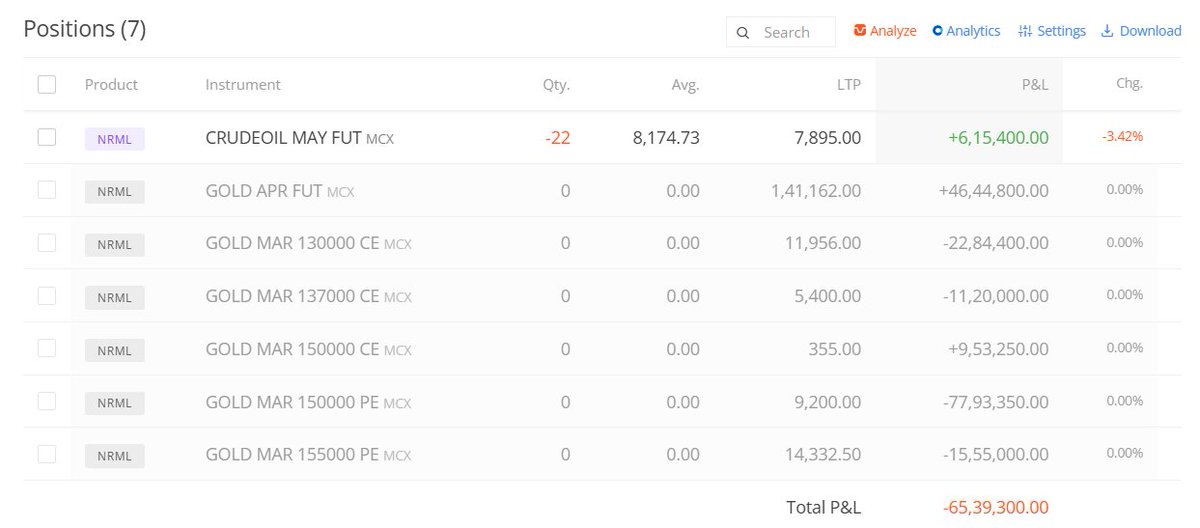The height and width of the screenshot is (528, 1200).
Task: Open positions Settings
Action: pyautogui.click(x=1052, y=31)
